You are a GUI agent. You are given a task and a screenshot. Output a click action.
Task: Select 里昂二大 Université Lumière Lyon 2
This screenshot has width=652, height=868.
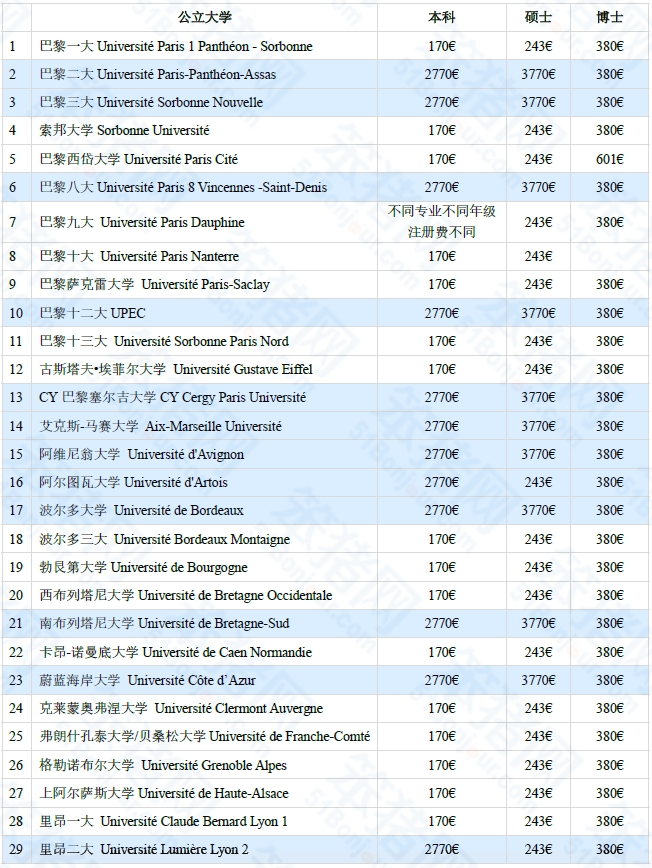(144, 849)
